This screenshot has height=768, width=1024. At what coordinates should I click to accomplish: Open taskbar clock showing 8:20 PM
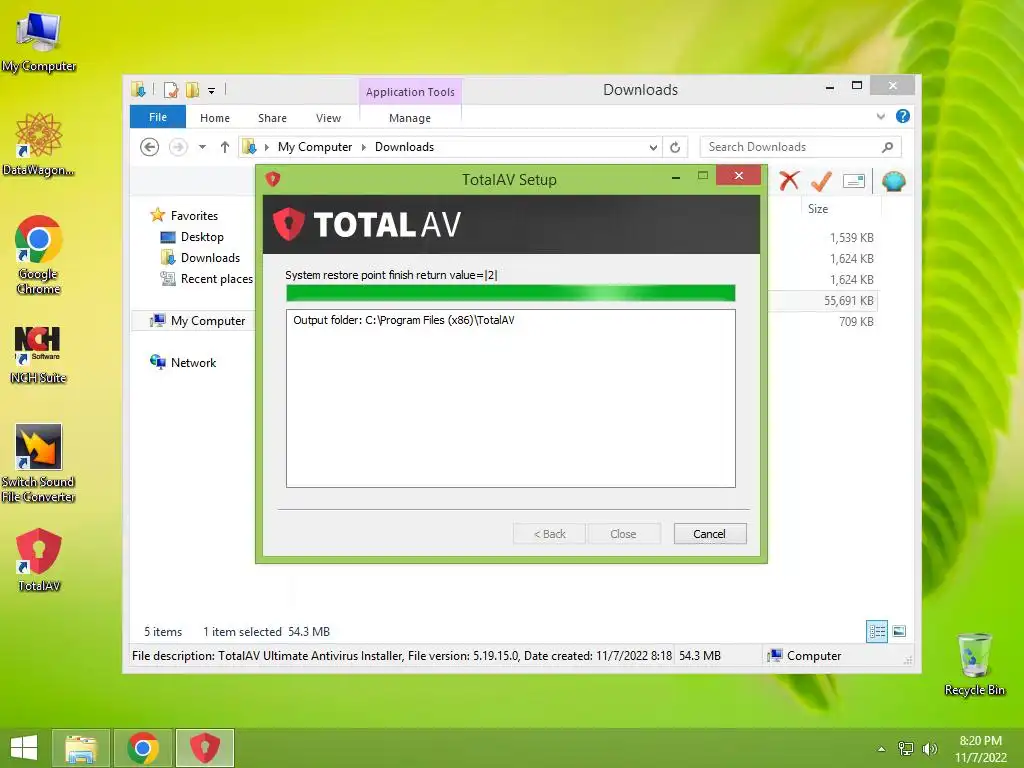[980, 748]
